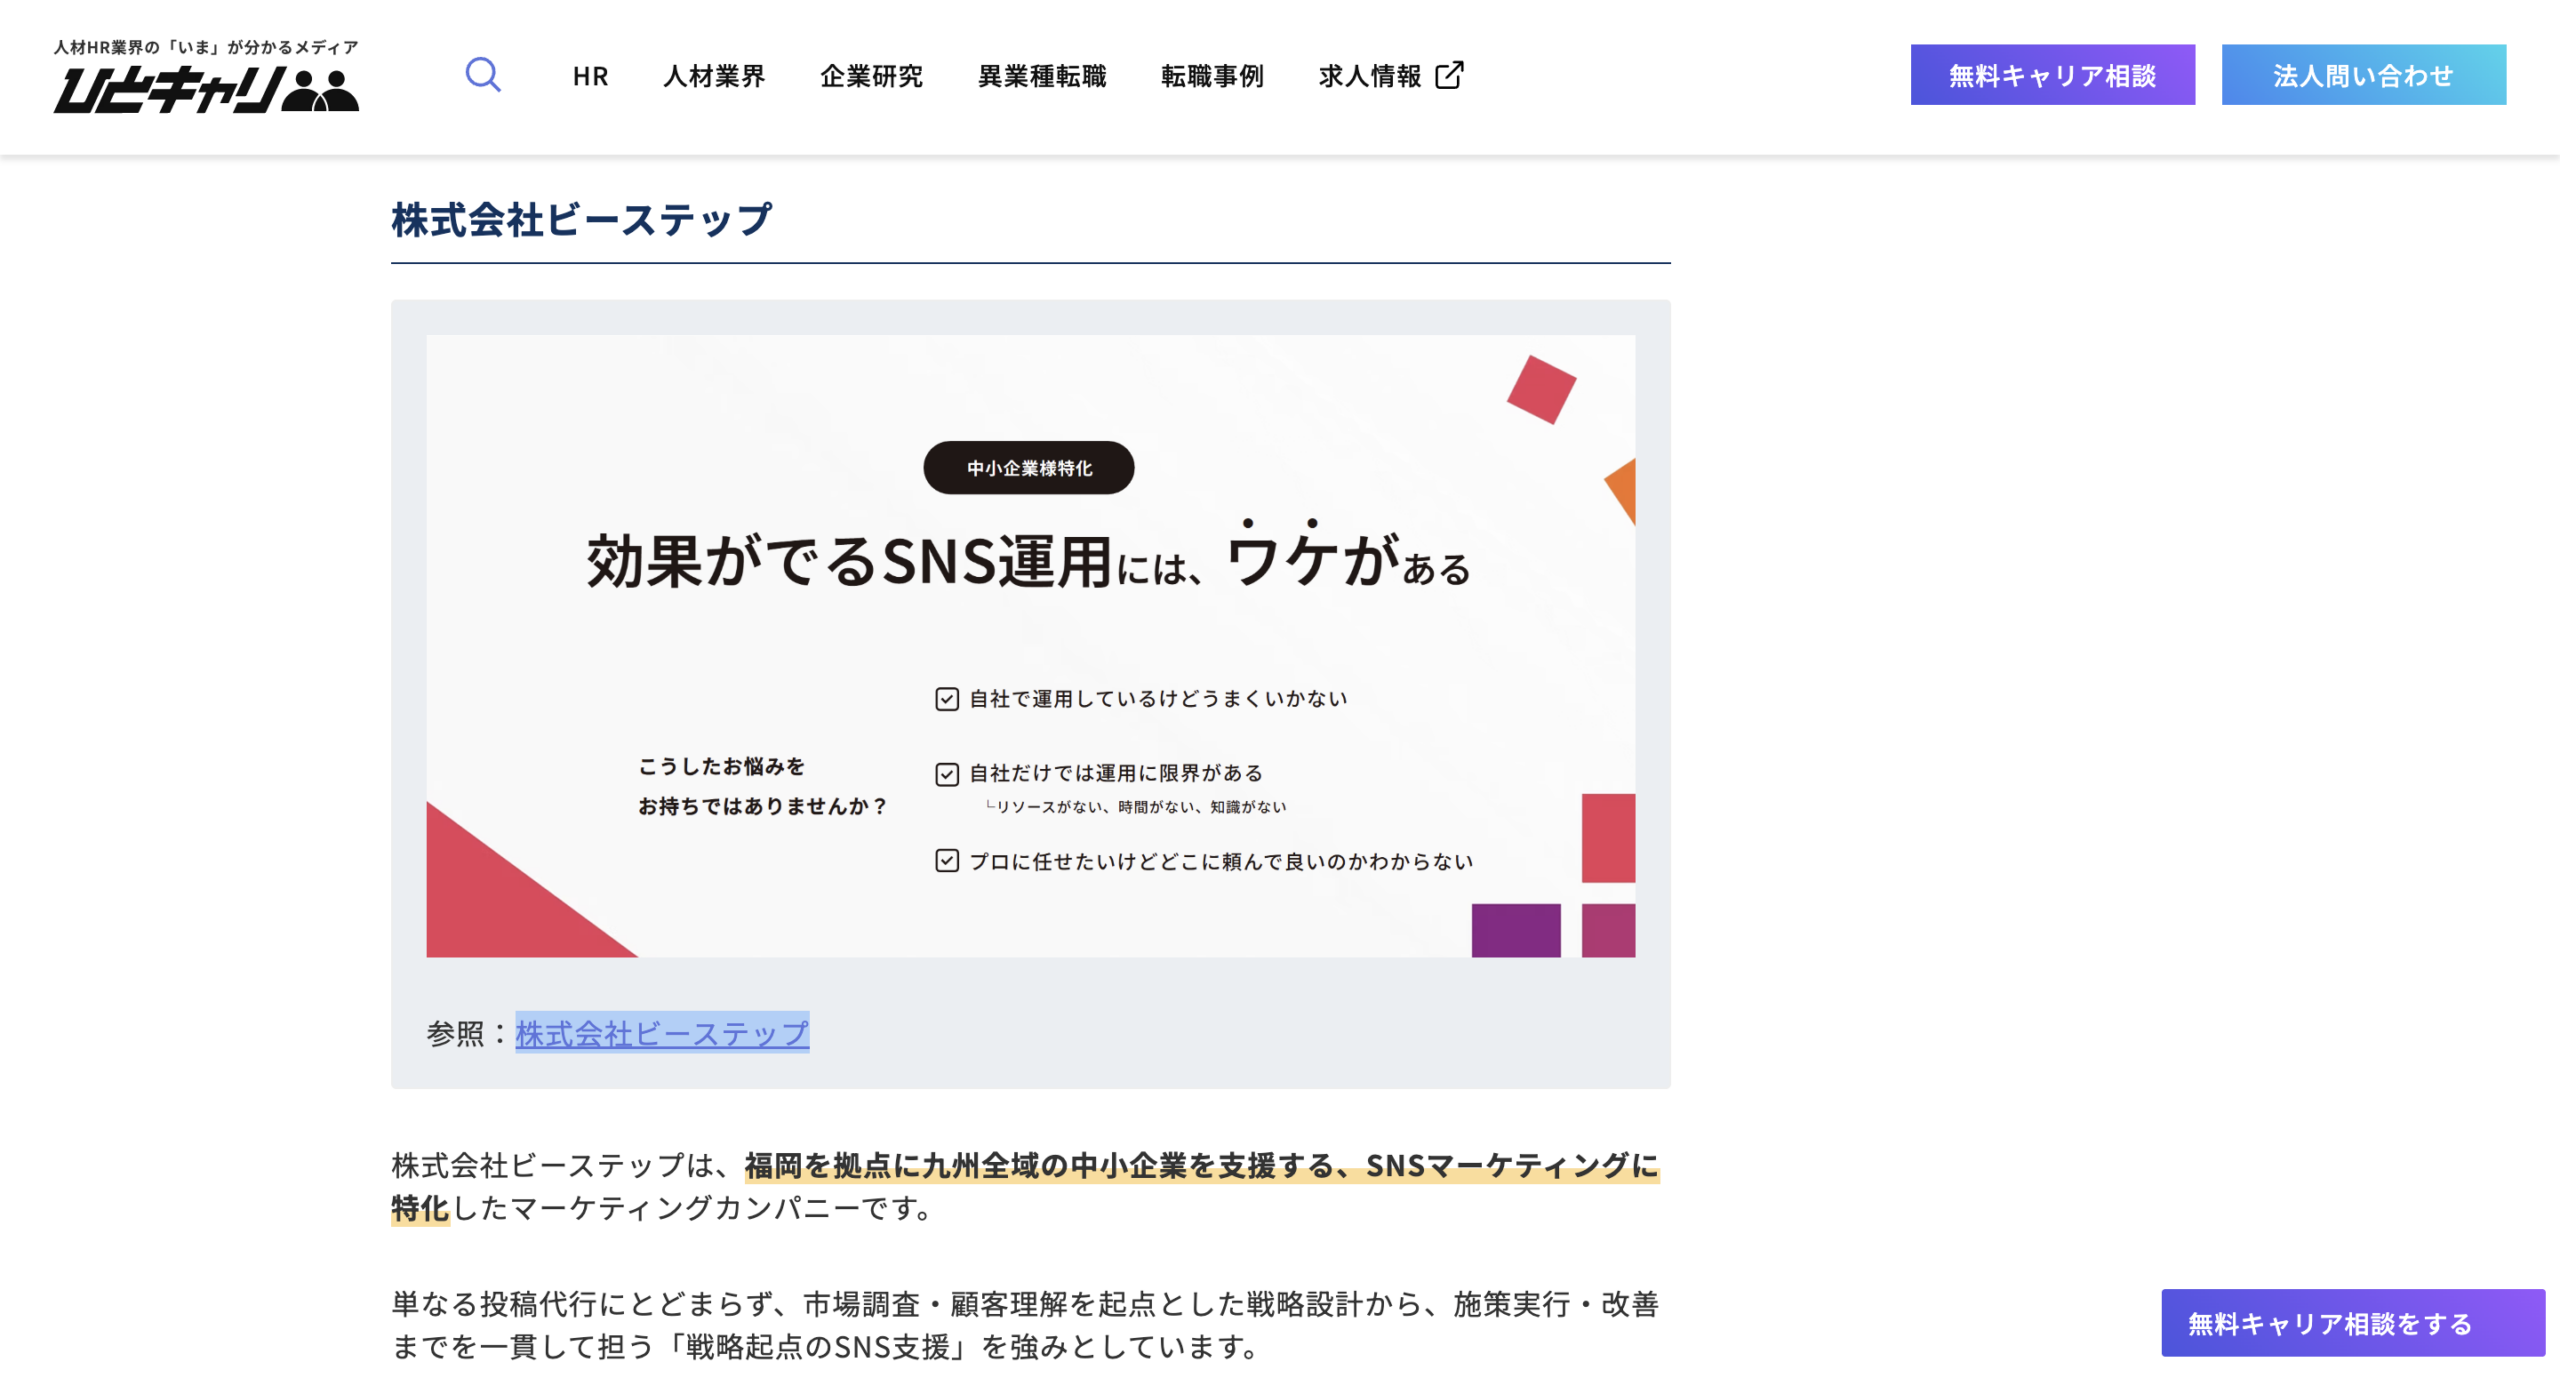
Task: Open the 人材業界 menu item
Action: [714, 76]
